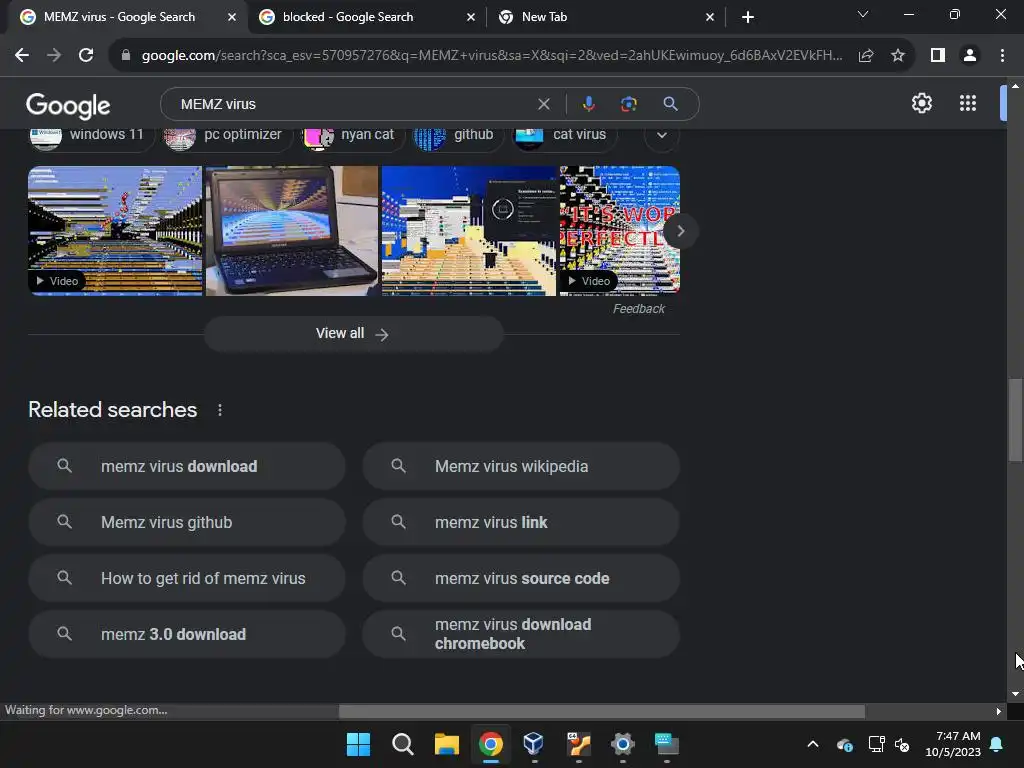Switch to blocked Google Search tab

click(x=348, y=17)
